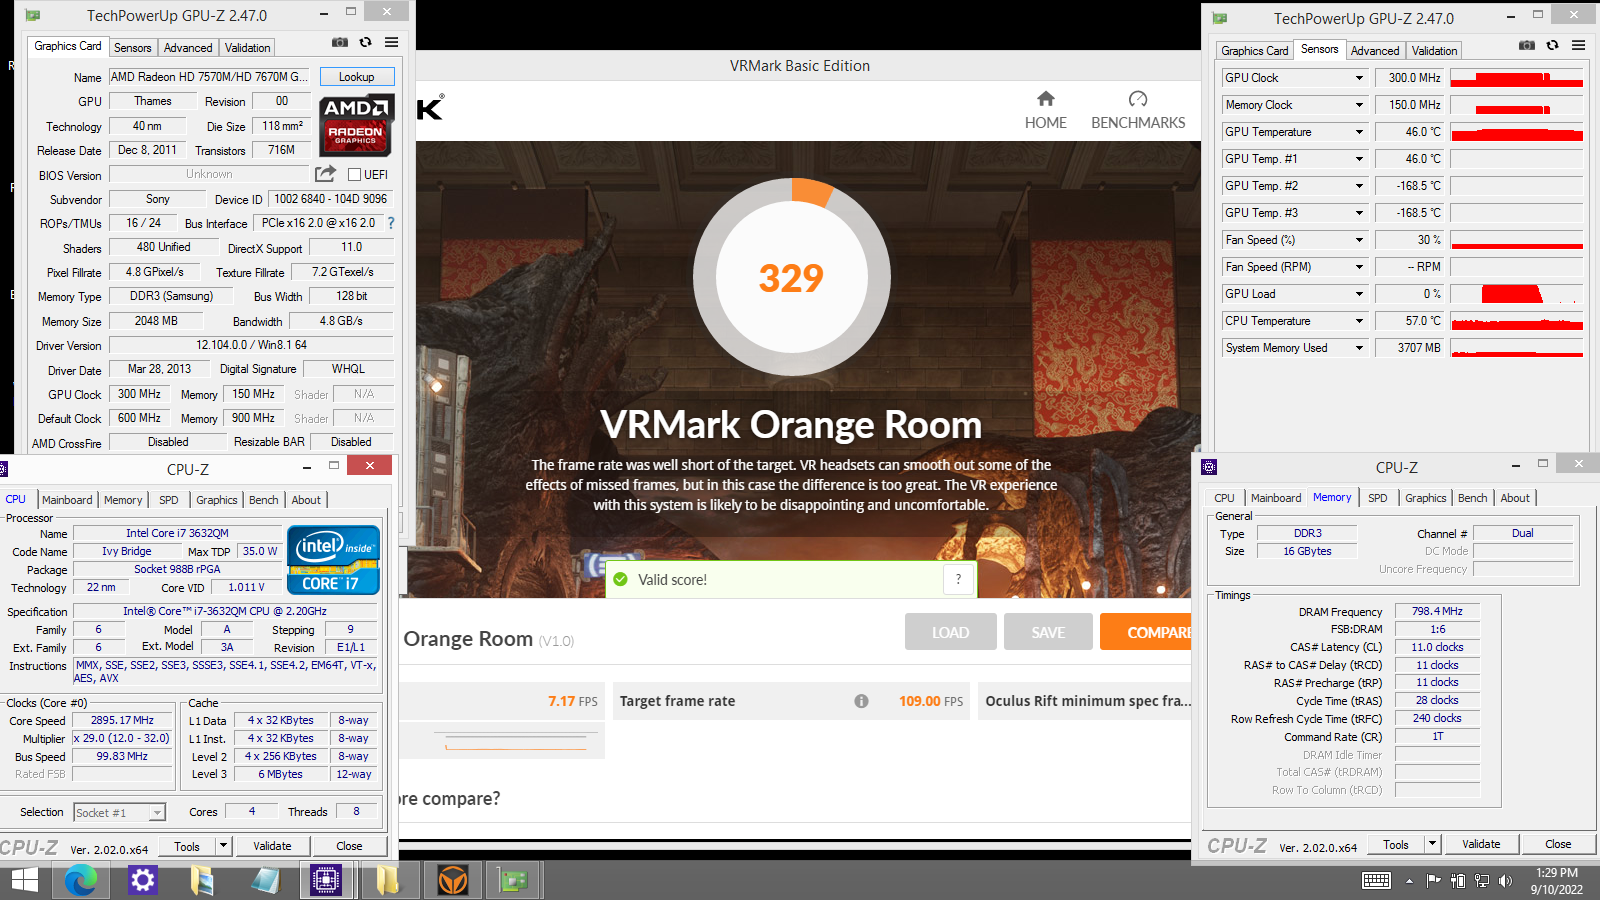Expand the Memory Clock sensor dropdown
The width and height of the screenshot is (1600, 900).
pos(1359,105)
